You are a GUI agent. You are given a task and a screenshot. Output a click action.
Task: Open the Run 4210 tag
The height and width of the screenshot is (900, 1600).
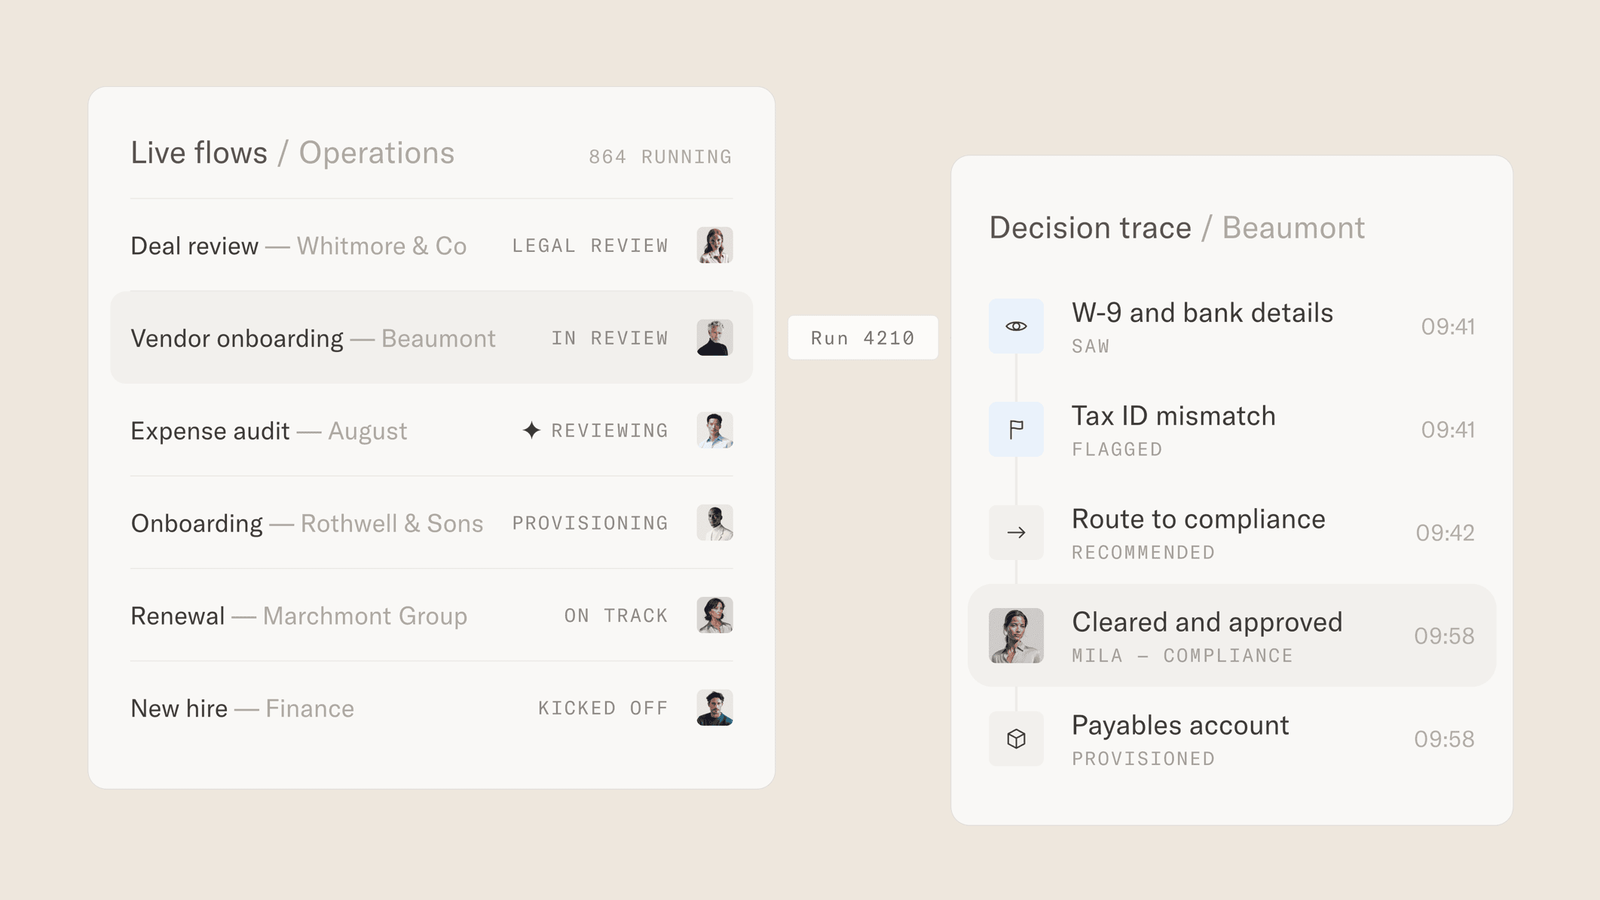[863, 338]
